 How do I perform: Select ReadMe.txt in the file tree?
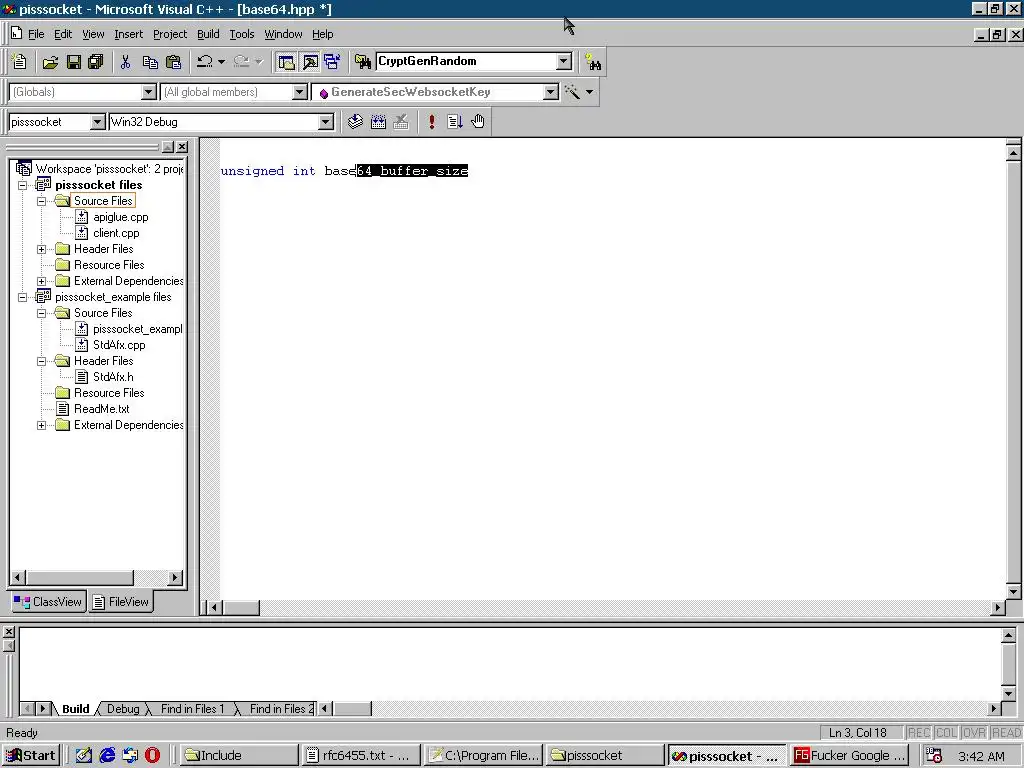coord(101,409)
